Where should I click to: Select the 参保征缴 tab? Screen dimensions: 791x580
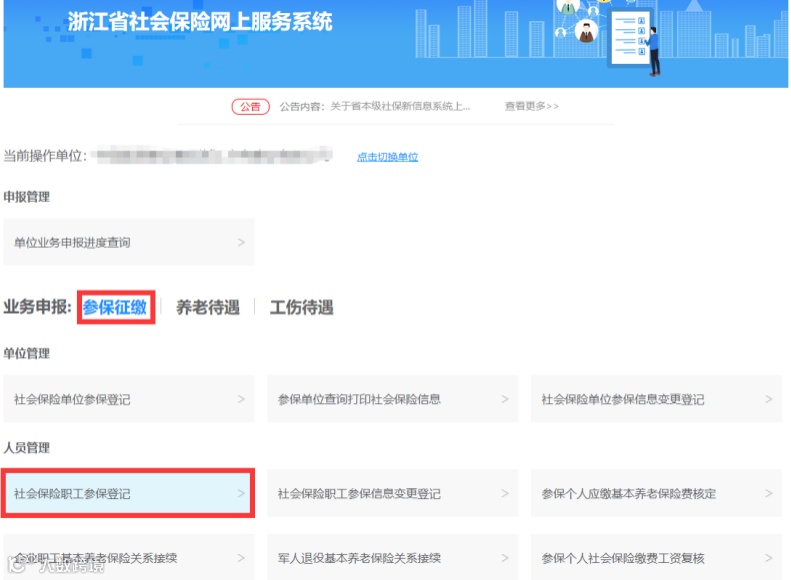coord(115,307)
